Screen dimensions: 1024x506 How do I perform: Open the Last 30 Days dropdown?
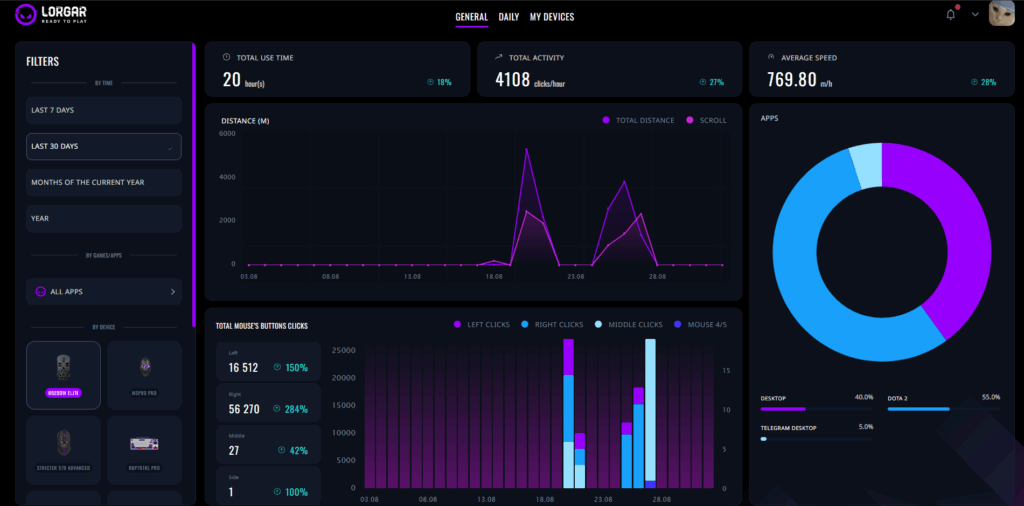pyautogui.click(x=104, y=147)
